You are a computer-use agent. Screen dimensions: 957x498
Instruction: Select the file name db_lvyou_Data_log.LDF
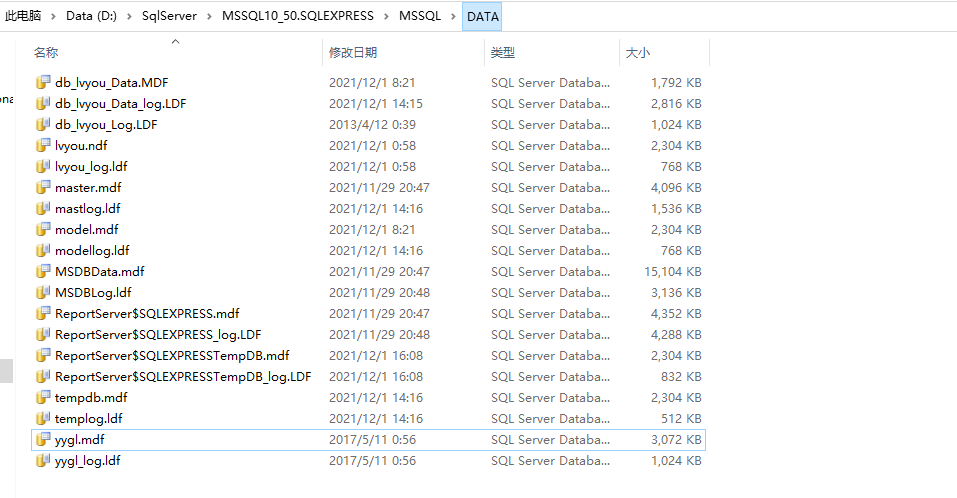pyautogui.click(x=121, y=104)
